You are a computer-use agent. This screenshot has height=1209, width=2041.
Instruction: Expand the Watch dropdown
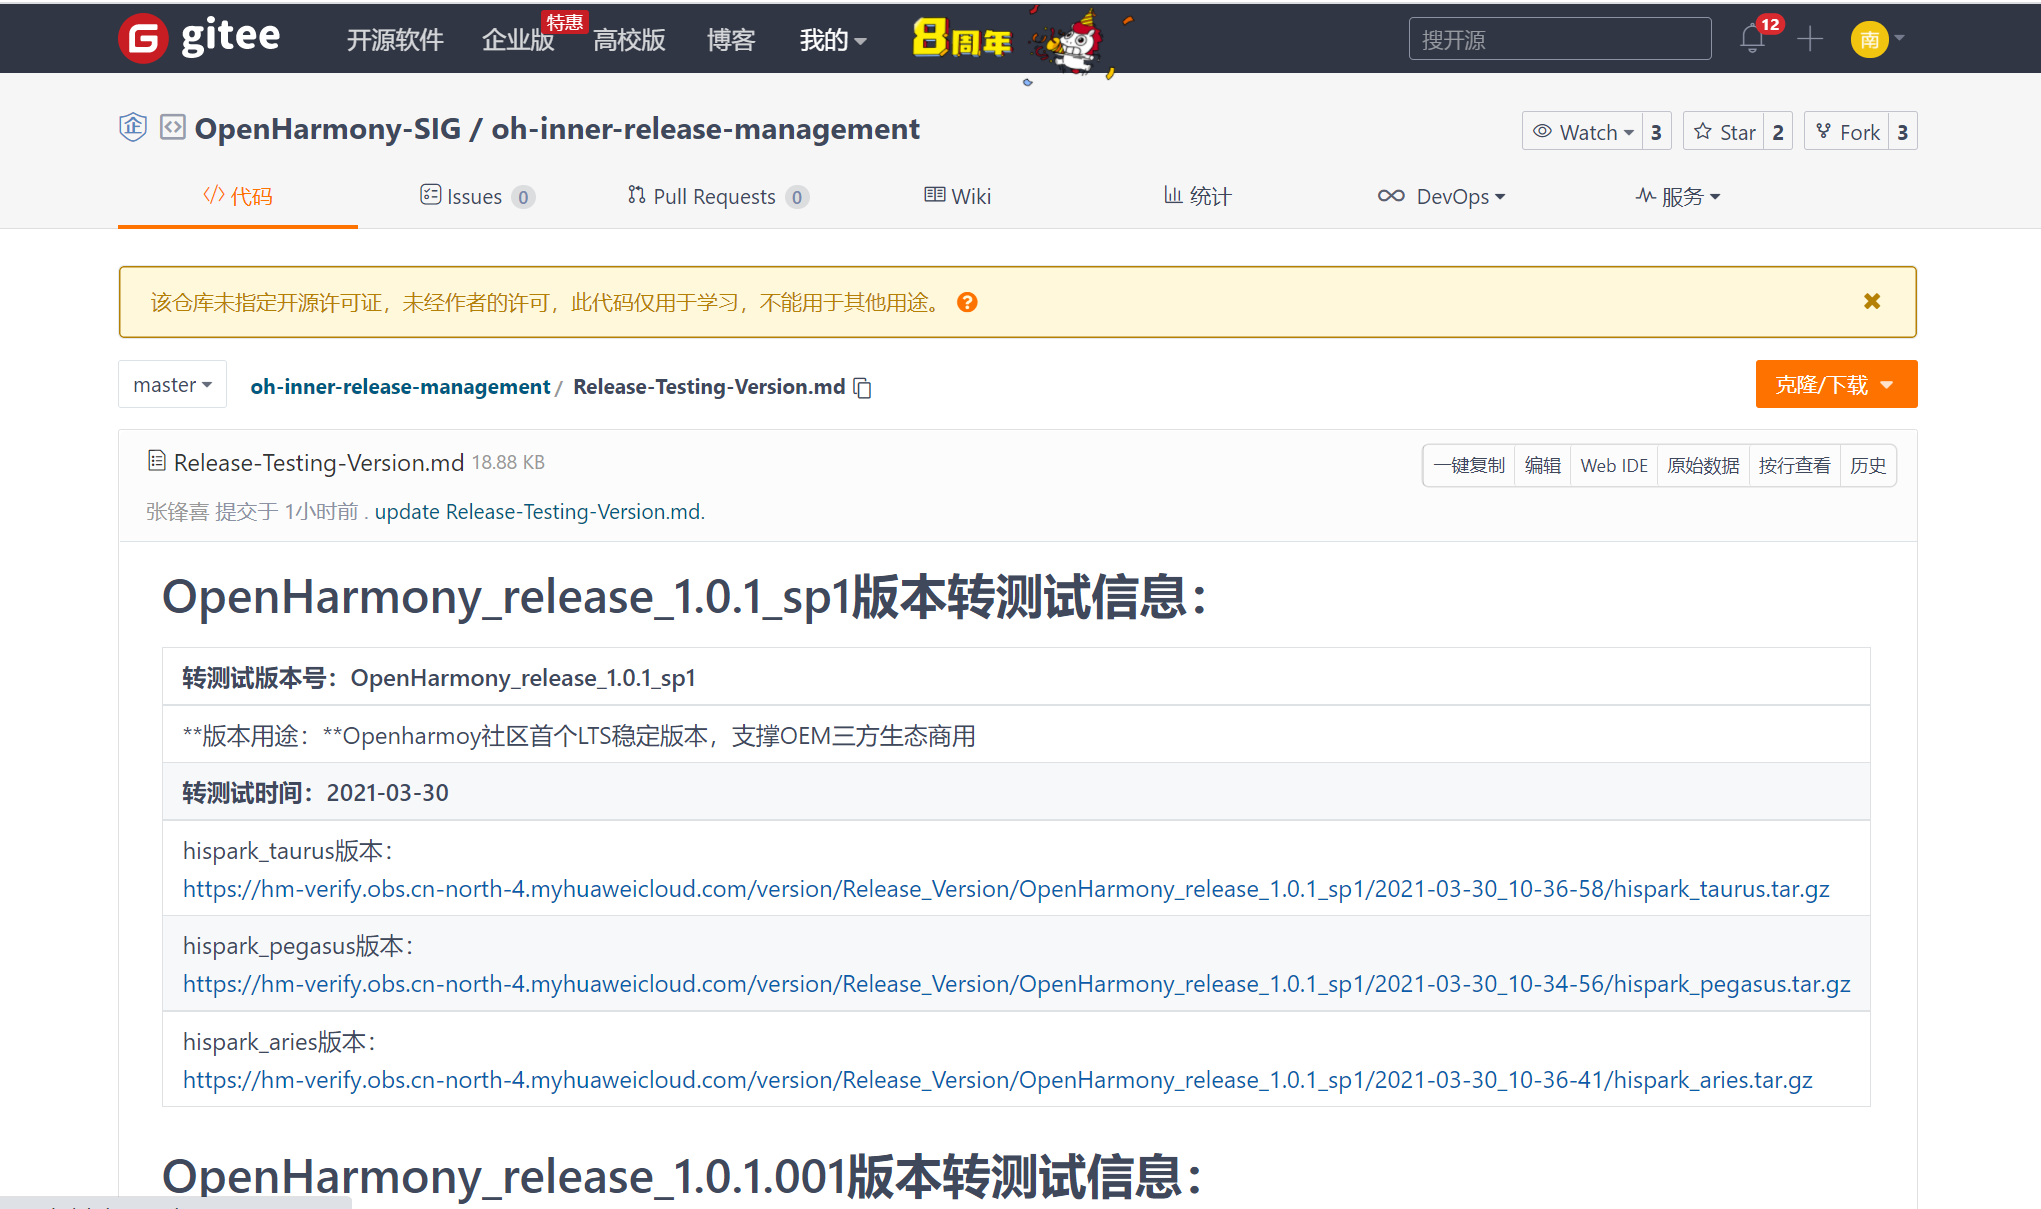[x=1584, y=132]
